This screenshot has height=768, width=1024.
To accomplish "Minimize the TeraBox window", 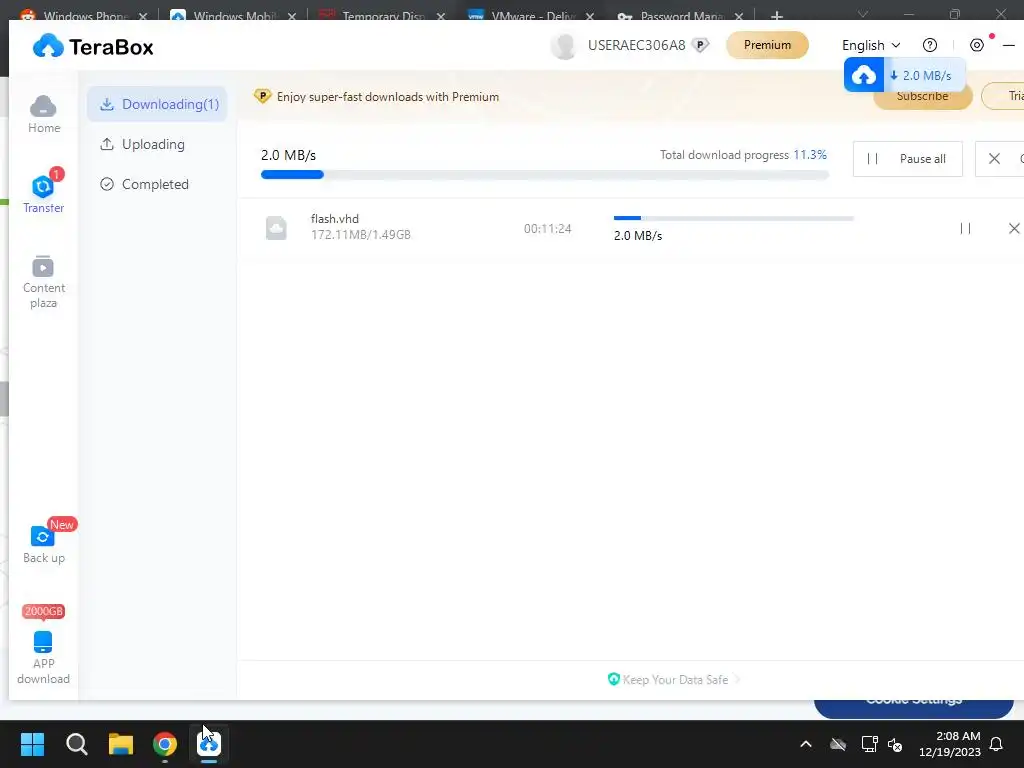I will 1008,45.
